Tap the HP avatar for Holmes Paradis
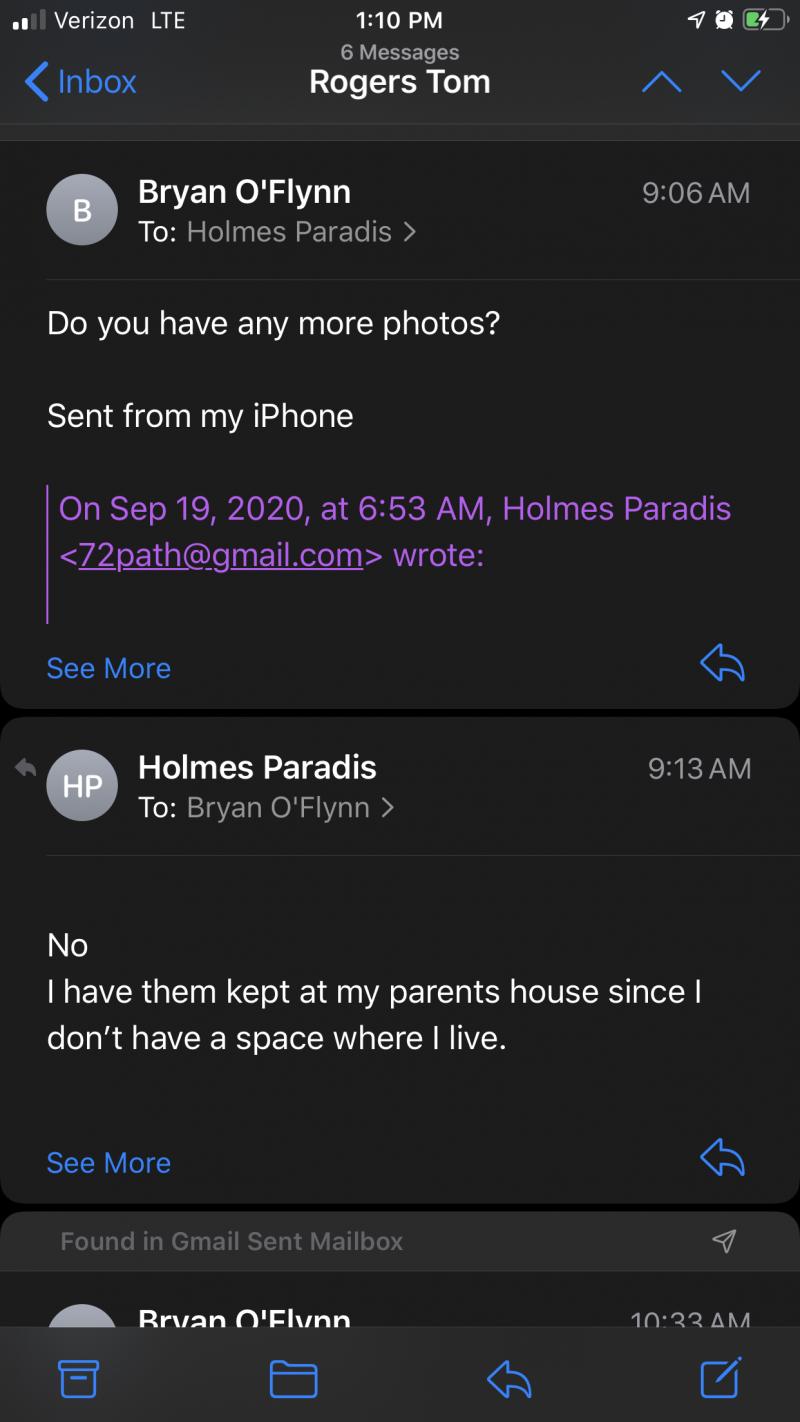 pos(82,785)
